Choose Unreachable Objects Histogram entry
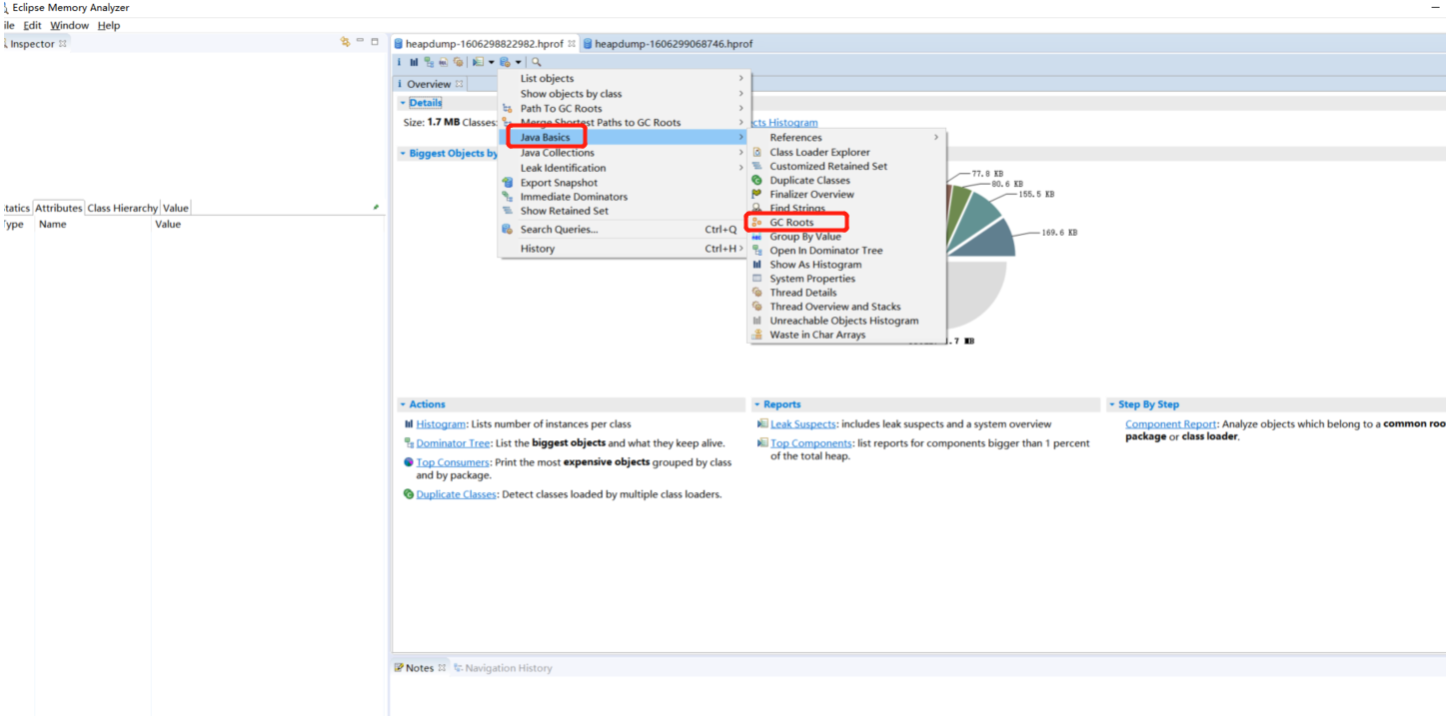This screenshot has width=1450, height=716. pyautogui.click(x=844, y=321)
